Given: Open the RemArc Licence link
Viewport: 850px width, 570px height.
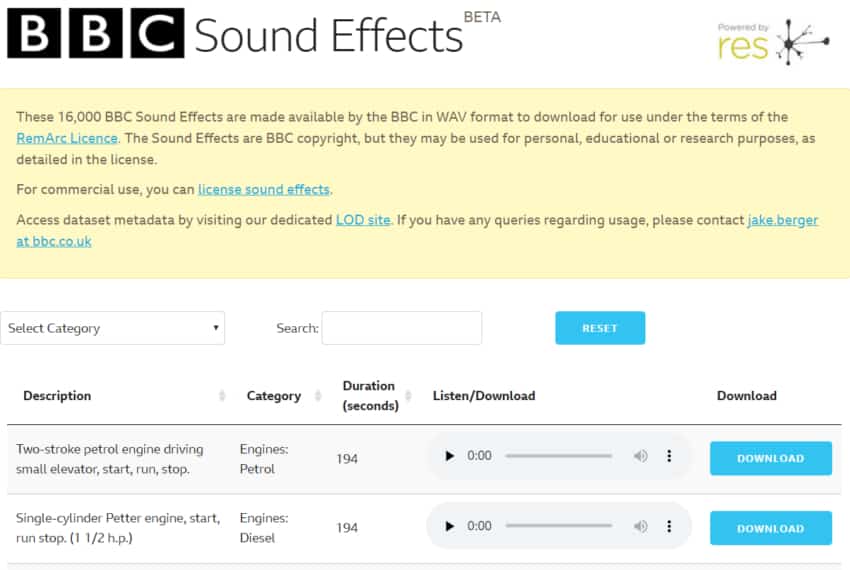Looking at the screenshot, I should 67,138.
